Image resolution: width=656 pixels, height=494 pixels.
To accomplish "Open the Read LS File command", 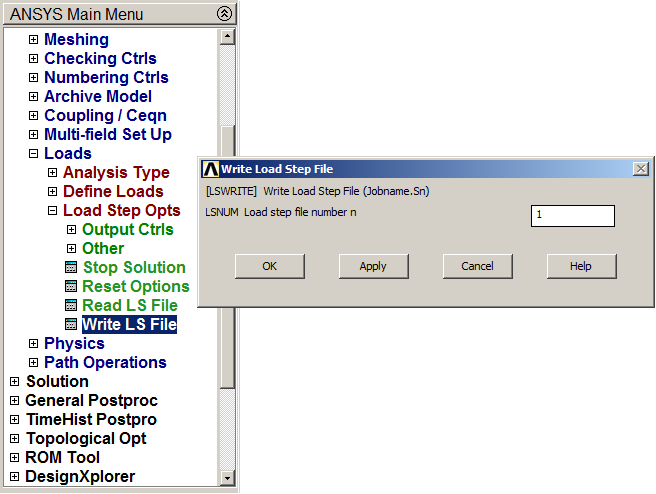I will (x=130, y=305).
